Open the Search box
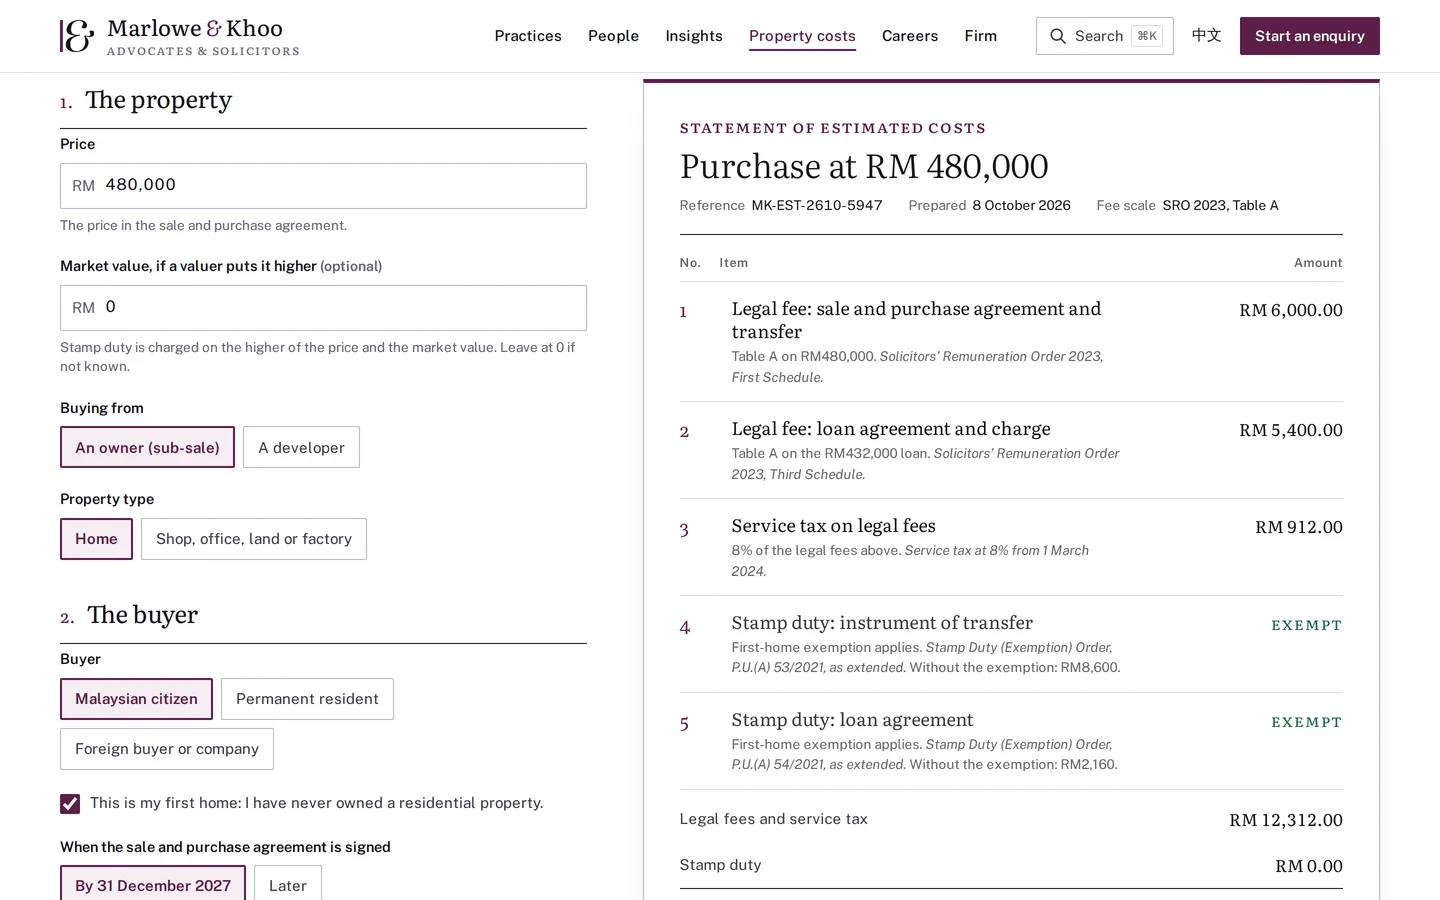 point(1105,36)
